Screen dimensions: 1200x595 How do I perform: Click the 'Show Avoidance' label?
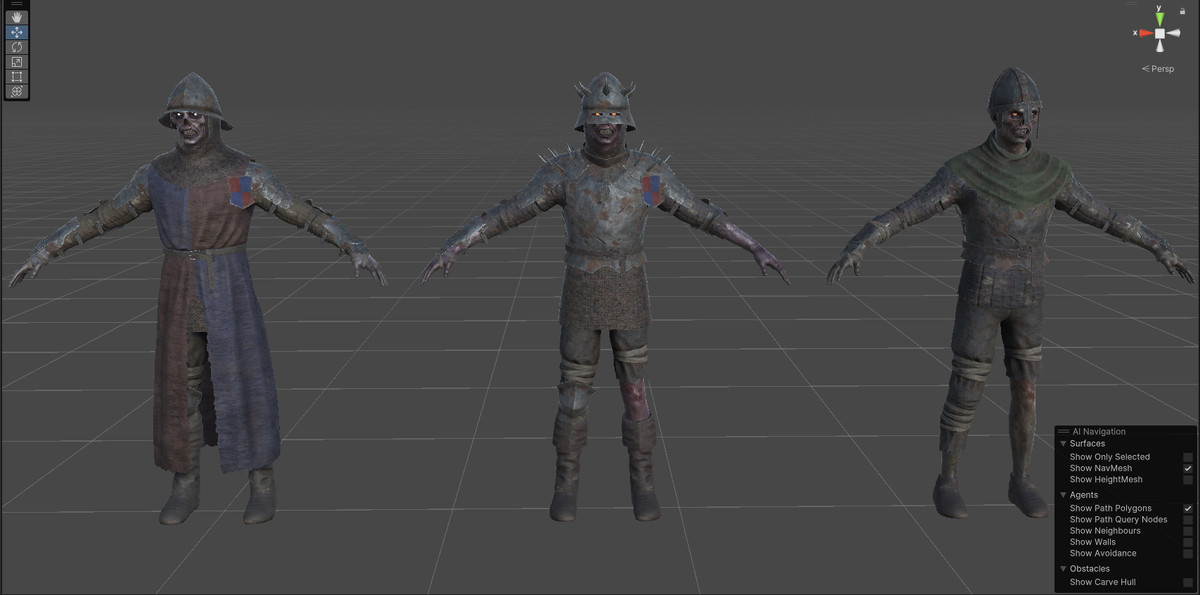1103,553
